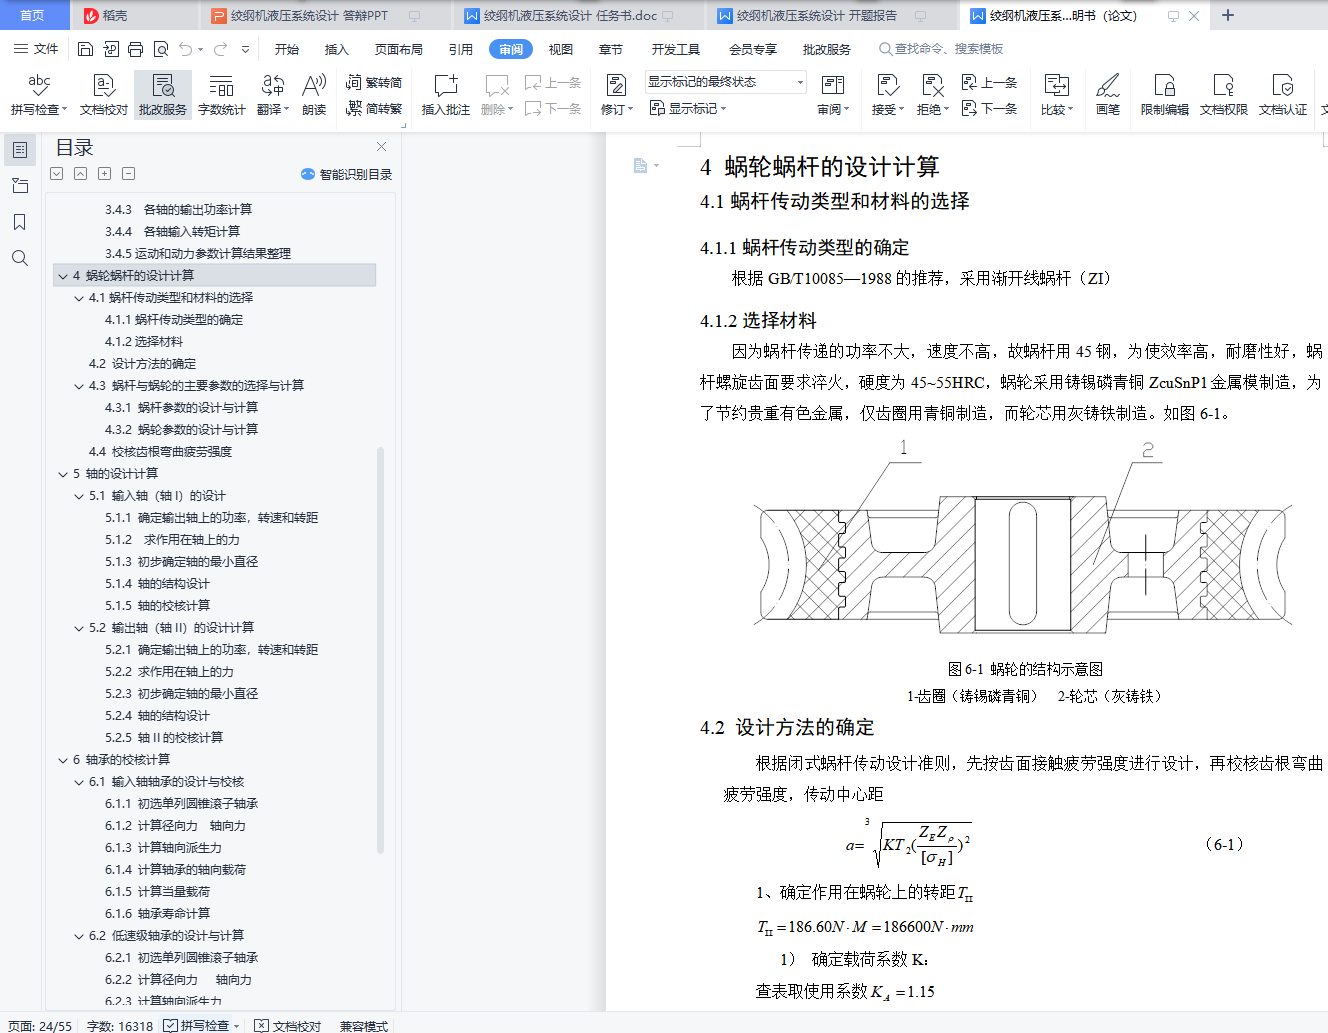Convert text with 繁转简
Viewport: 1328px width, 1033px height.
(x=374, y=83)
